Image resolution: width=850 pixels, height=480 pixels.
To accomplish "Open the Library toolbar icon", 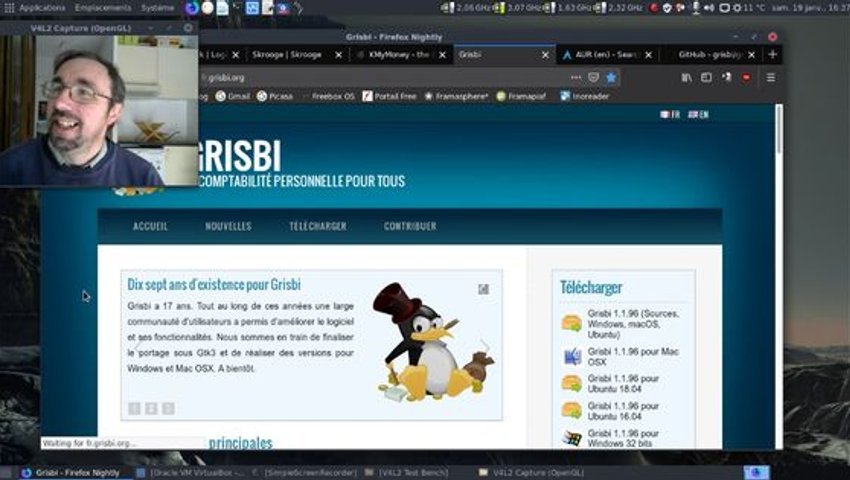I will 687,78.
